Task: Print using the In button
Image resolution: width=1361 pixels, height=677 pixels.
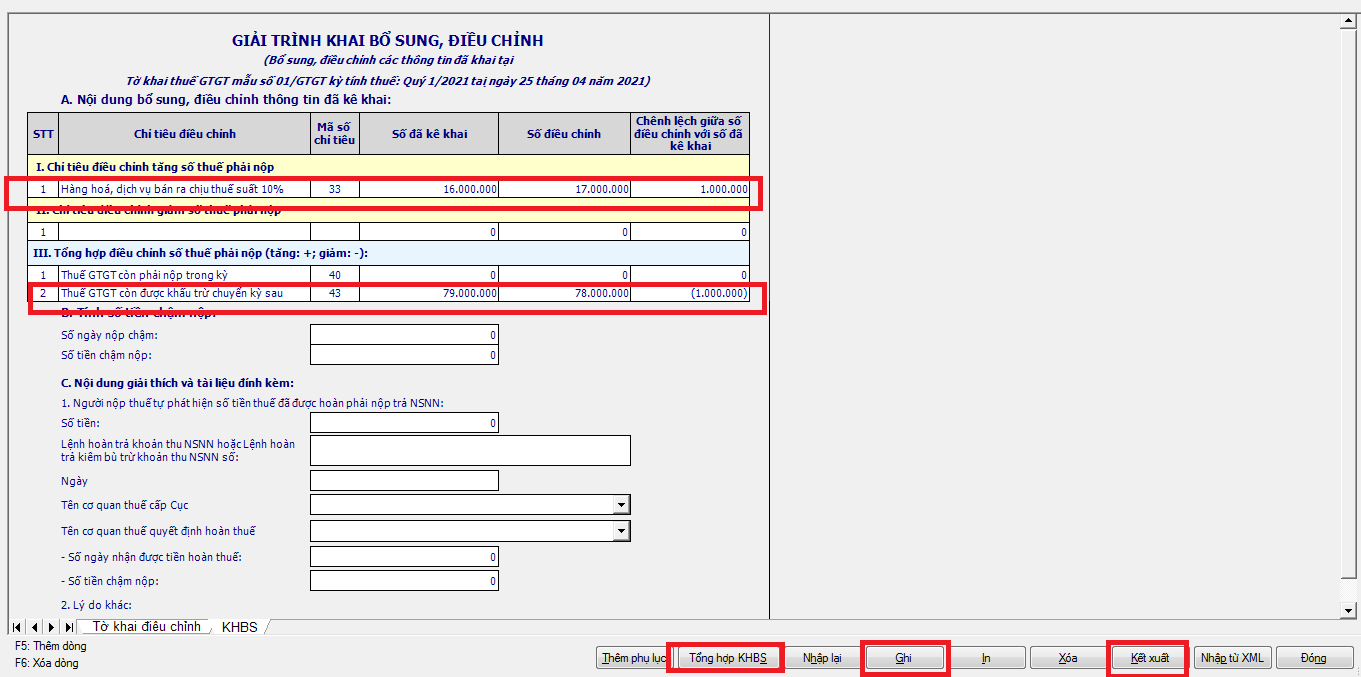Action: pos(986,658)
